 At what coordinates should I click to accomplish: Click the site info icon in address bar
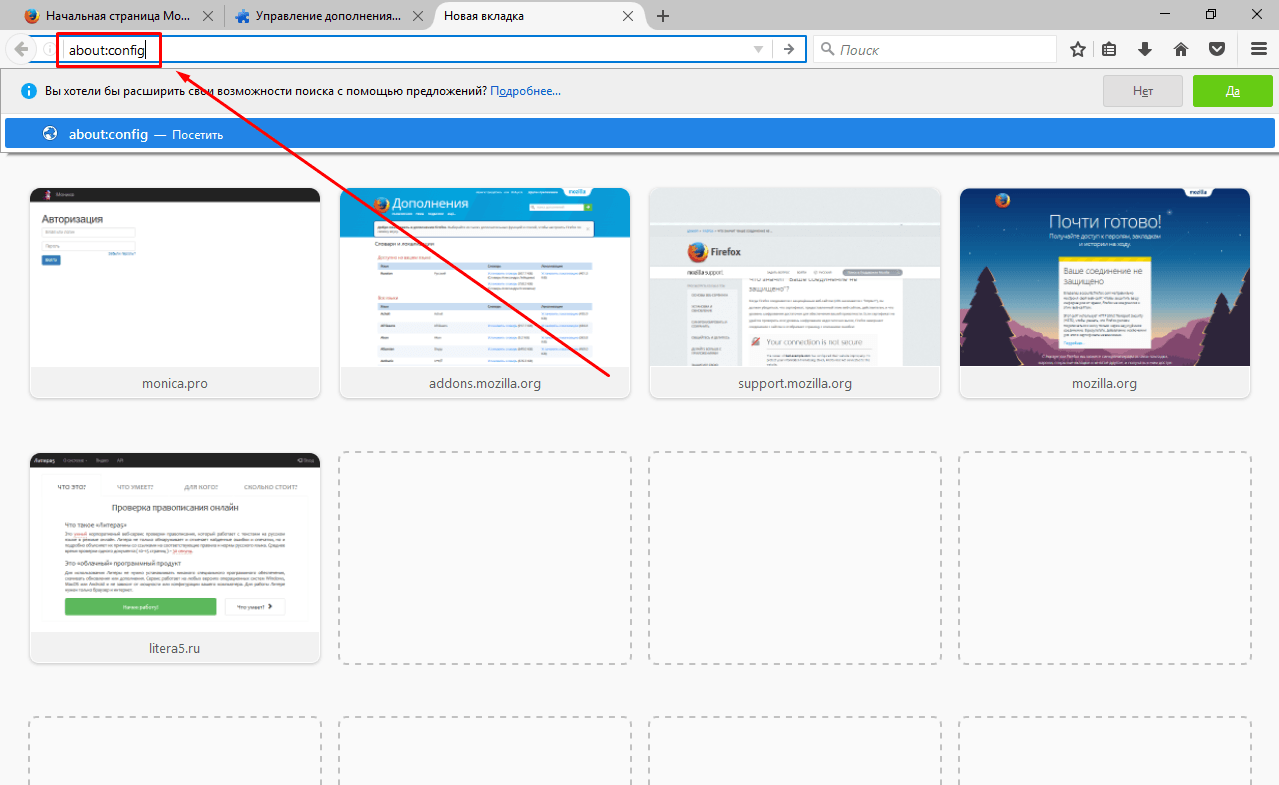coord(49,49)
